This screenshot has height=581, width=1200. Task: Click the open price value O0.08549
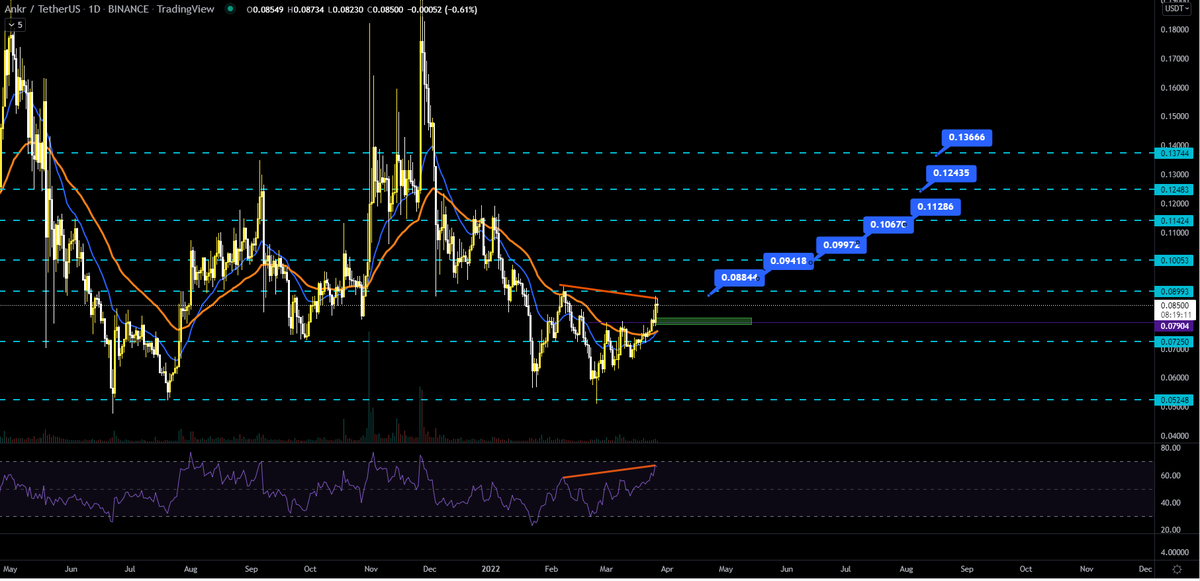coord(266,9)
